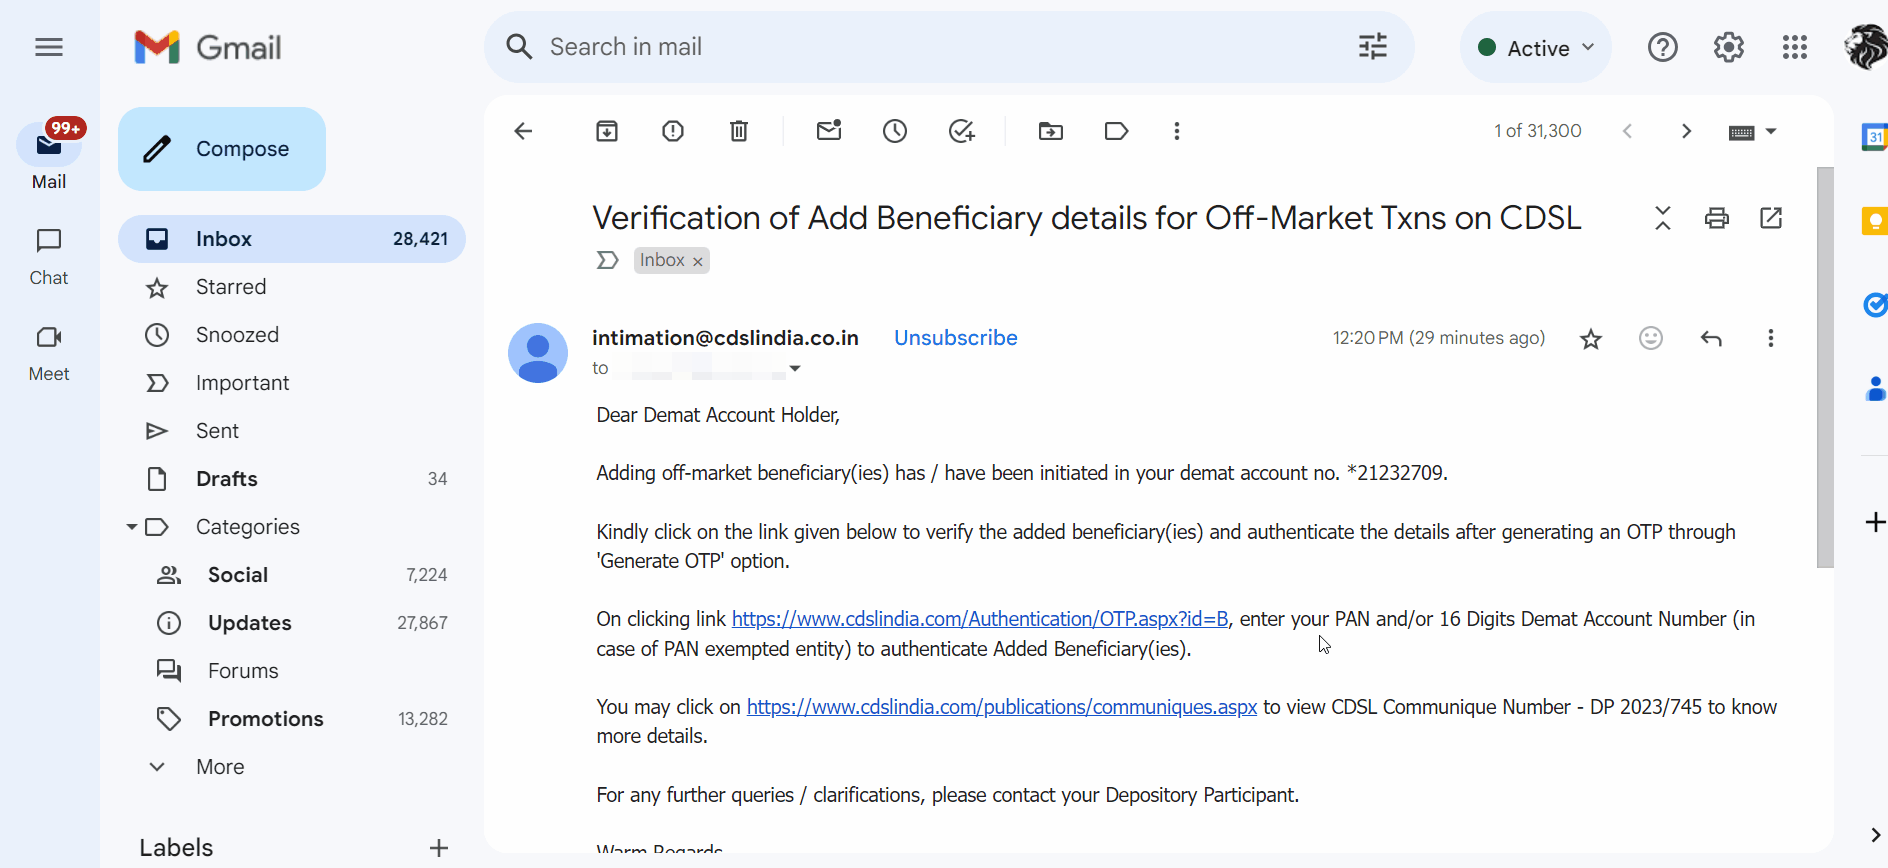Go to Drafts folder

pyautogui.click(x=227, y=479)
